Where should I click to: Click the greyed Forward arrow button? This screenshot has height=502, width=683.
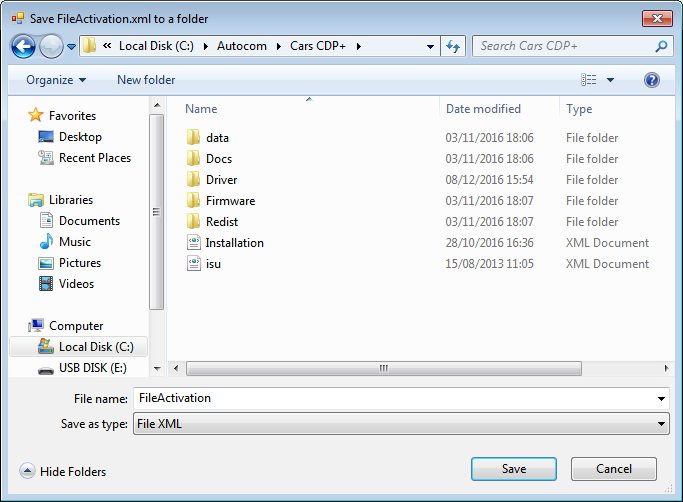click(51, 46)
